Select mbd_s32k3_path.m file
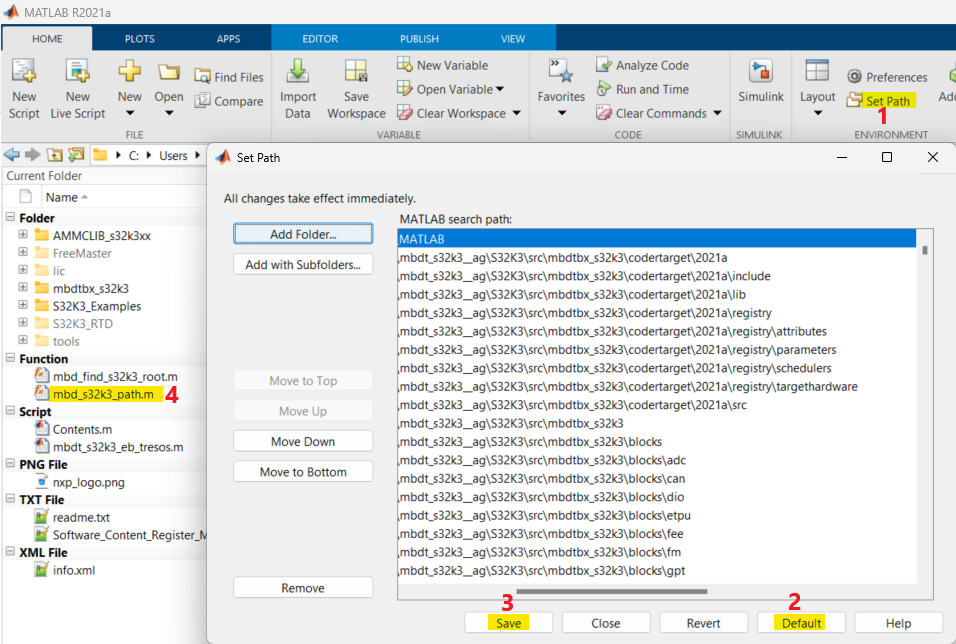 [103, 394]
